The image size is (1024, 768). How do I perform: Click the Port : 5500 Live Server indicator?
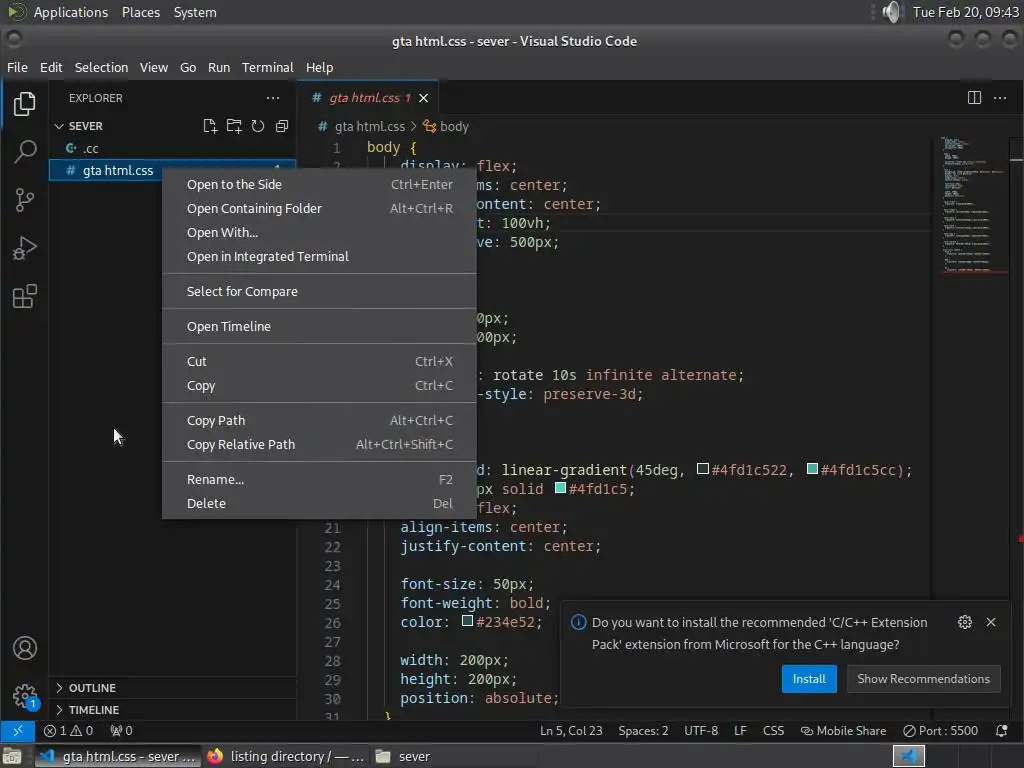point(940,731)
